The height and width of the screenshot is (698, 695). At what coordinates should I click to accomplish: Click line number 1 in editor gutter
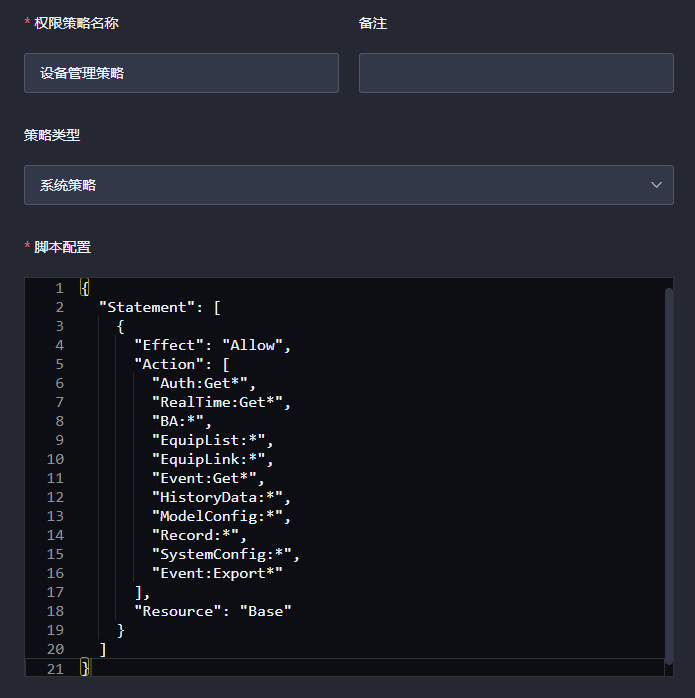click(59, 288)
